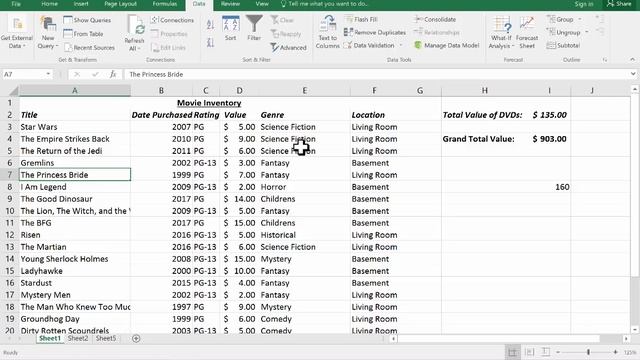Open Recent Sources
This screenshot has width=640, height=360.
[x=89, y=47]
